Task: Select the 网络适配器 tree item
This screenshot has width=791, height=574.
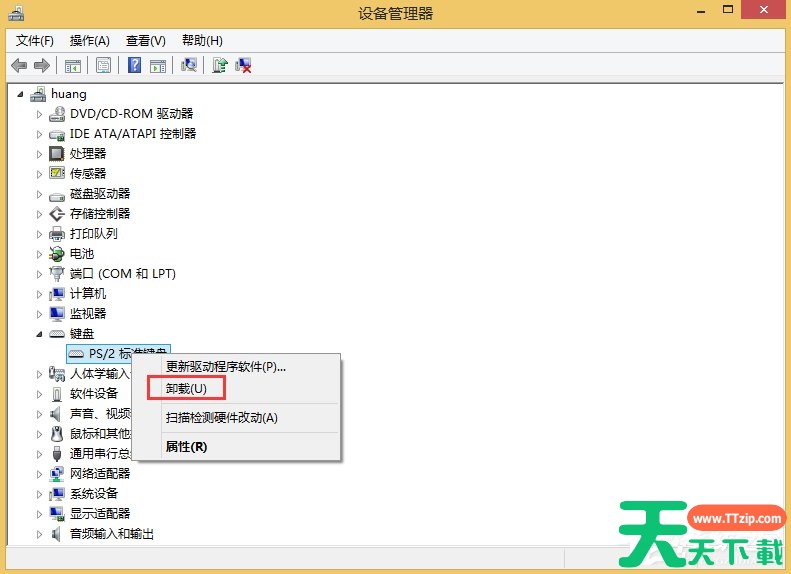Action: tap(100, 474)
